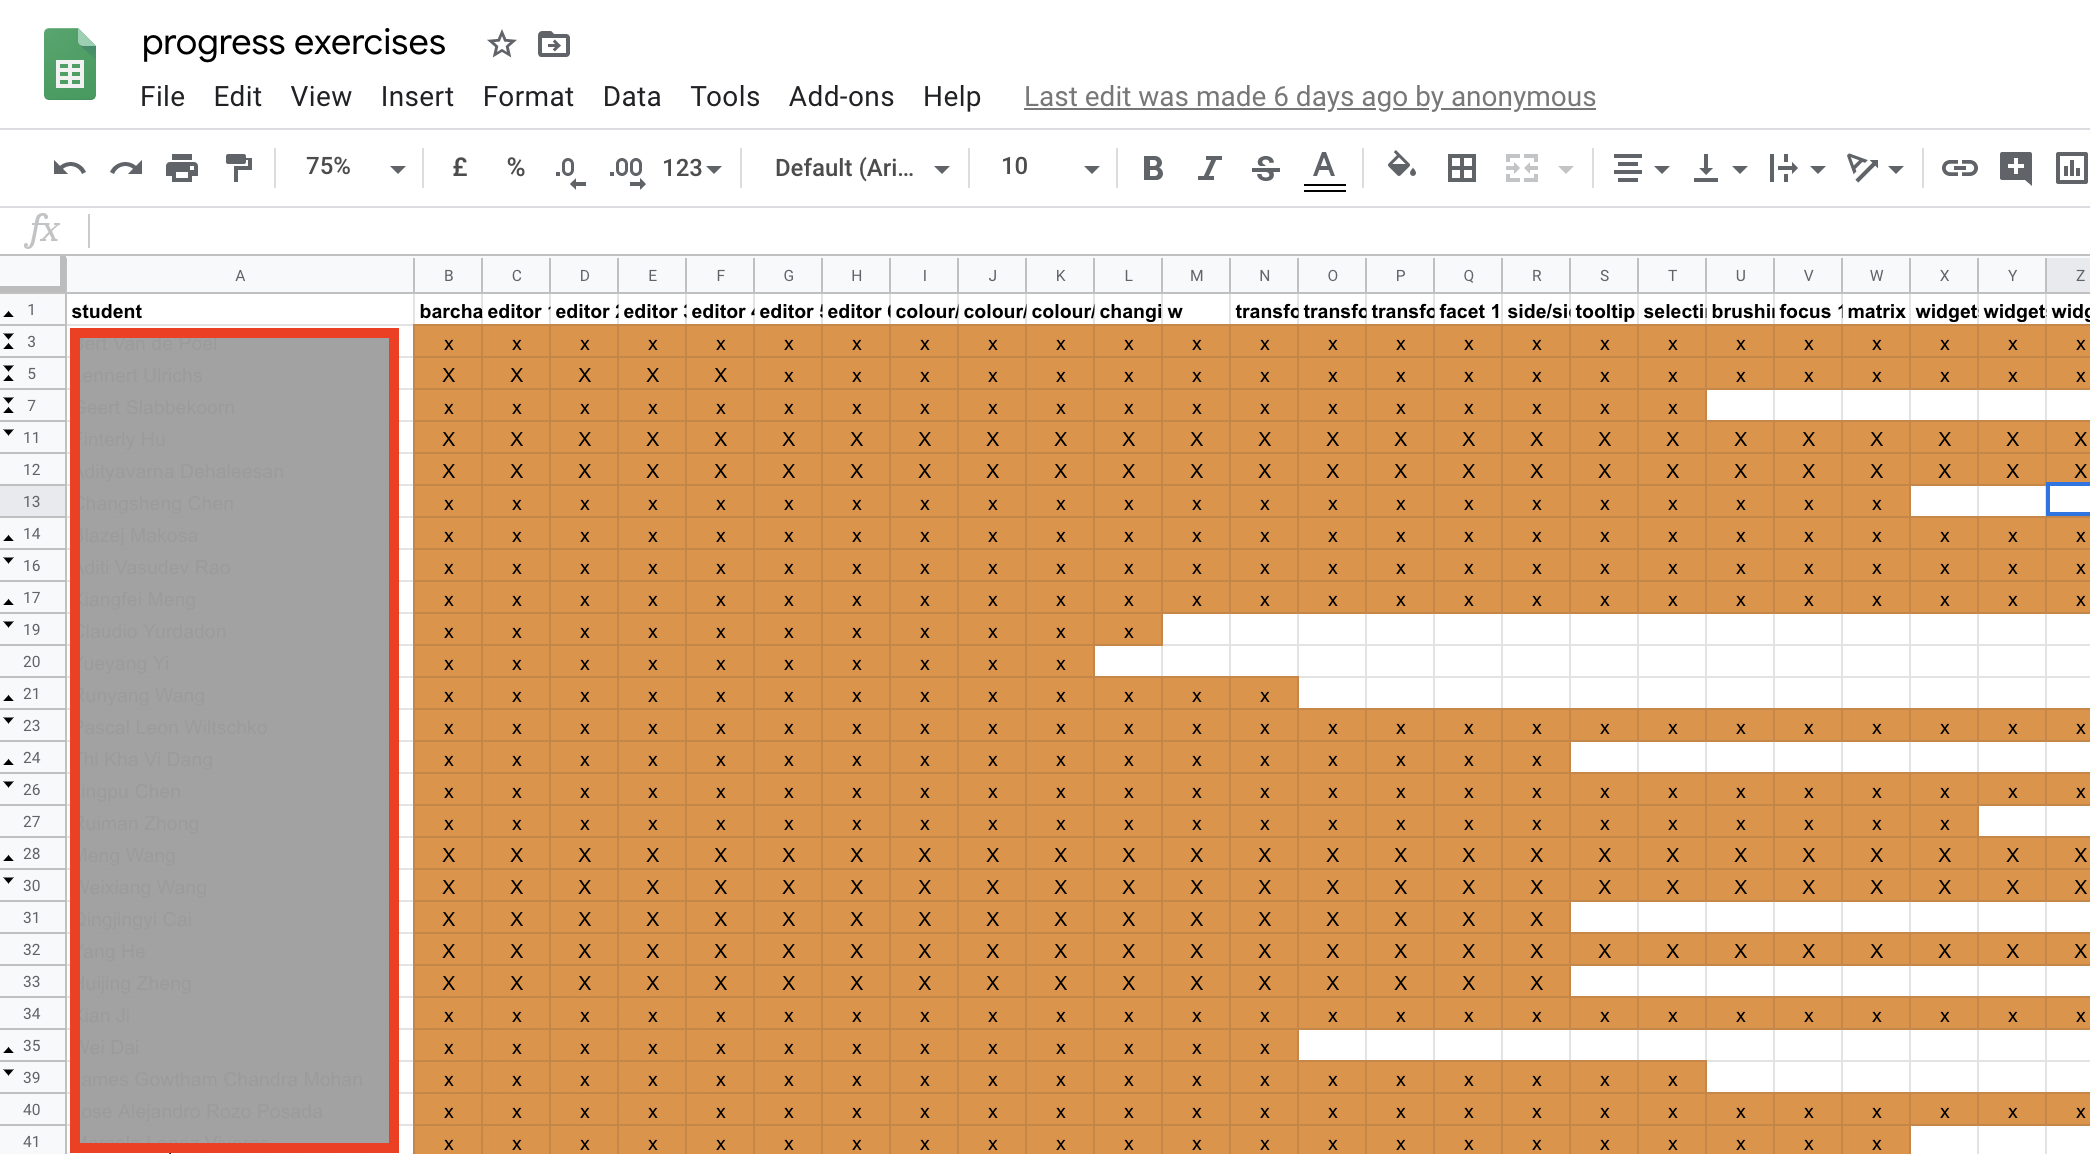Expand hidden rows below row 19
This screenshot has height=1154, width=2090.
click(9, 625)
